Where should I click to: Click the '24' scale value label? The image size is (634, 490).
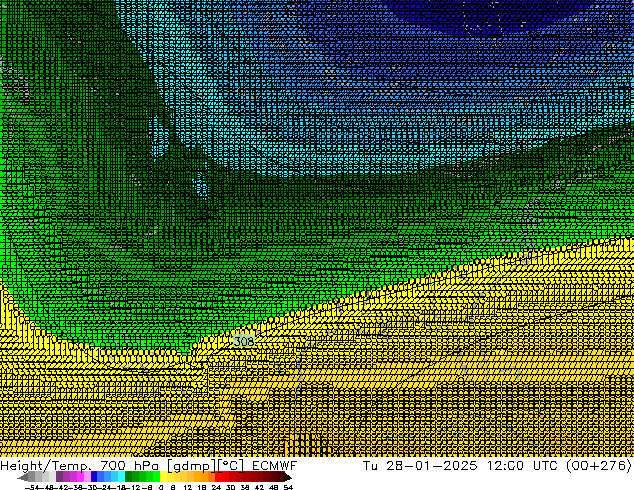click(216, 487)
